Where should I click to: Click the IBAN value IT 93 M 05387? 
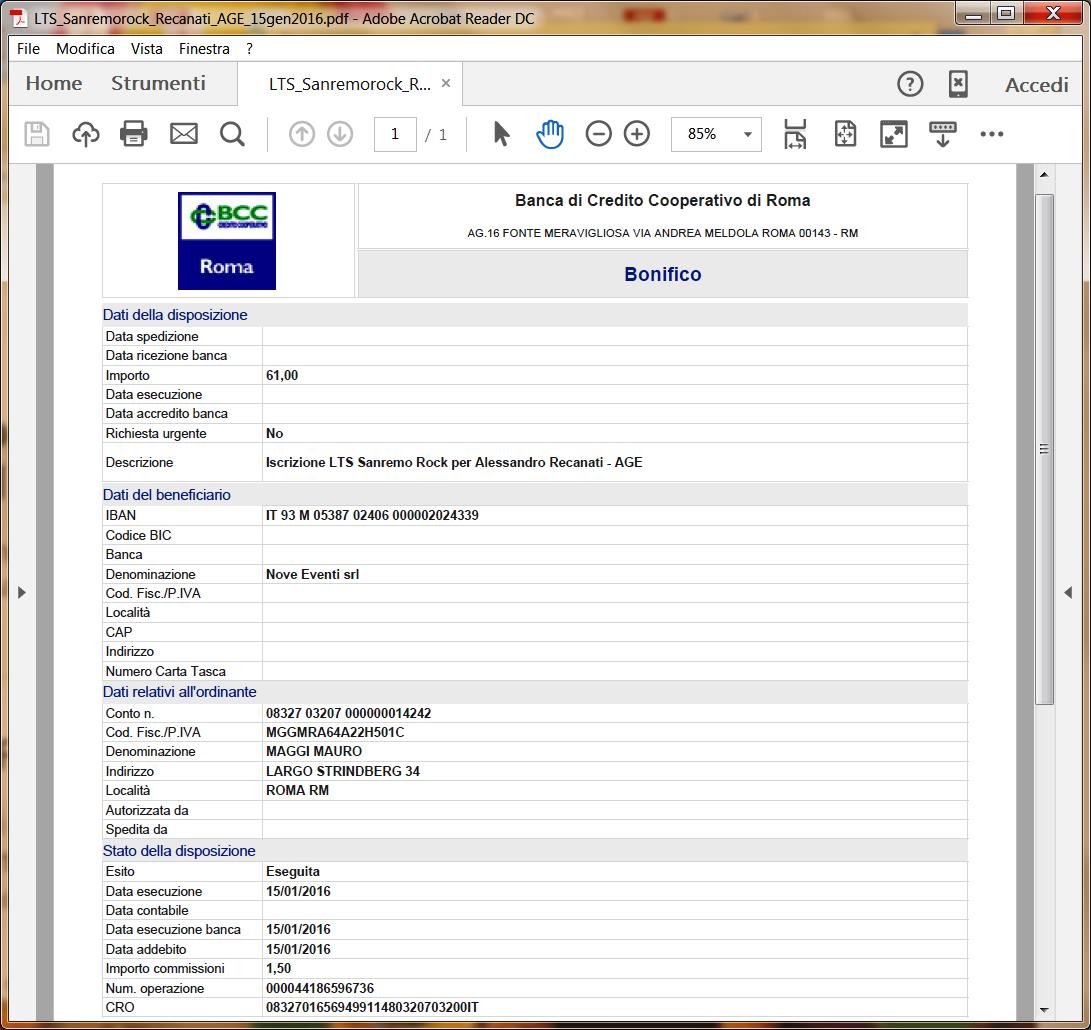(372, 516)
